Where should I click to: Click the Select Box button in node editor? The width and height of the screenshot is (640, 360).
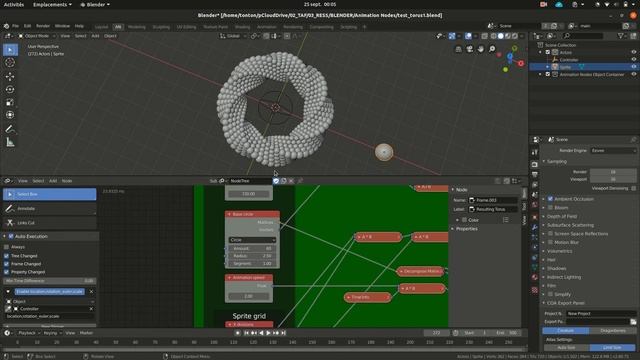coord(49,194)
